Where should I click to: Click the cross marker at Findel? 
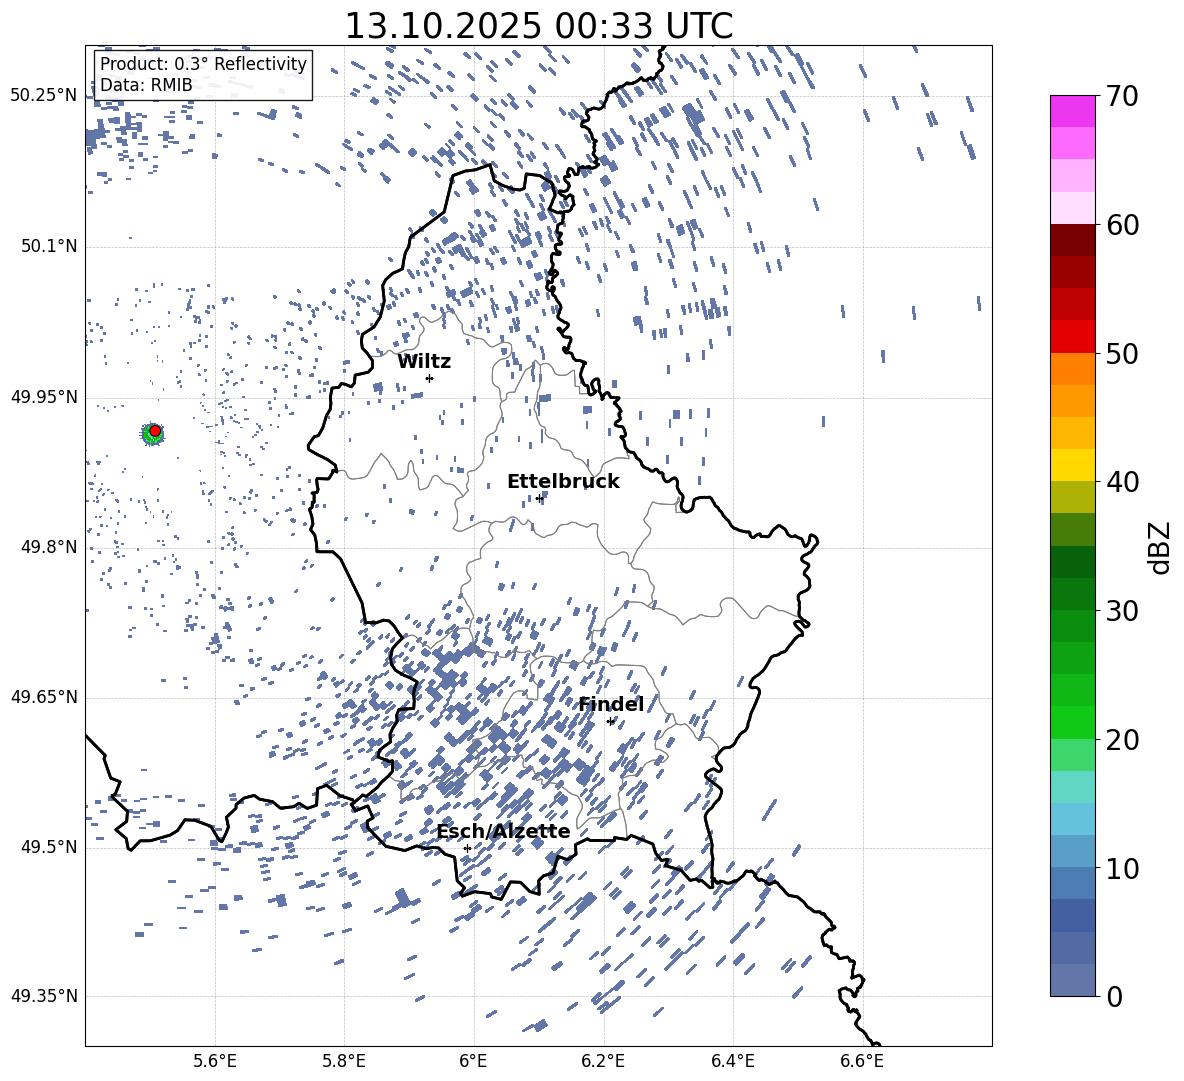pyautogui.click(x=610, y=722)
